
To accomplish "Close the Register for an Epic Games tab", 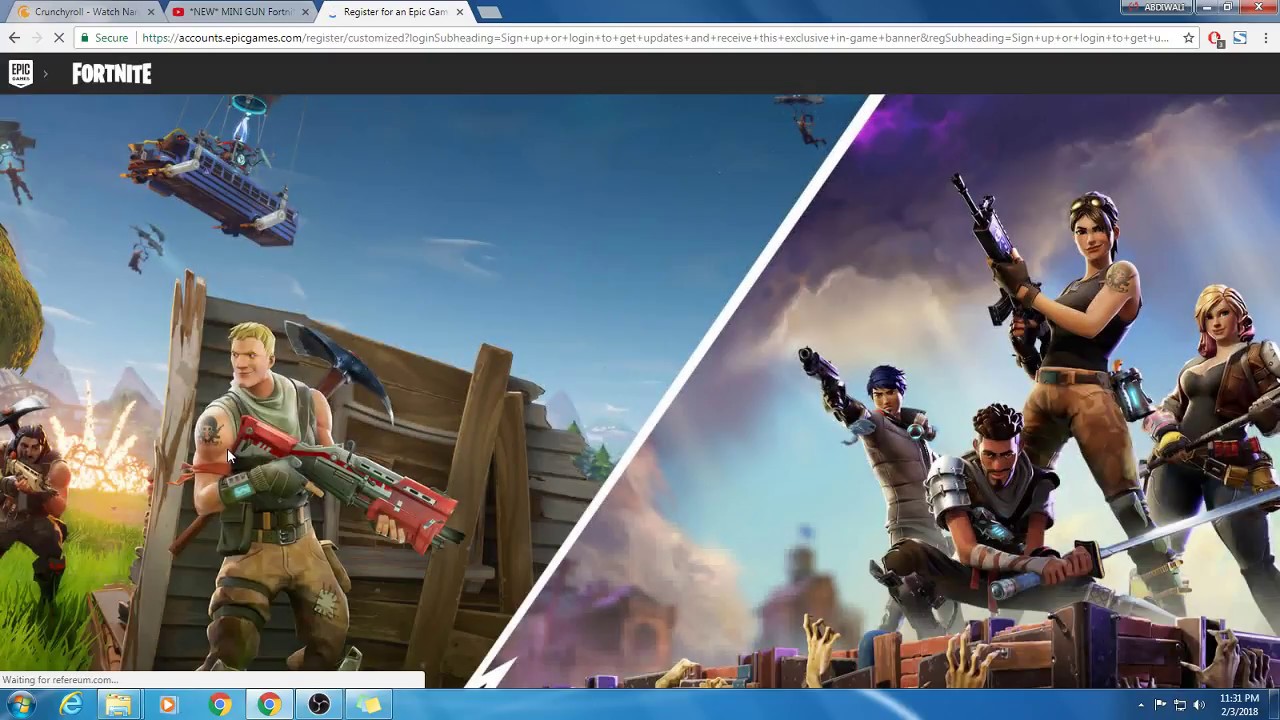I will [460, 12].
